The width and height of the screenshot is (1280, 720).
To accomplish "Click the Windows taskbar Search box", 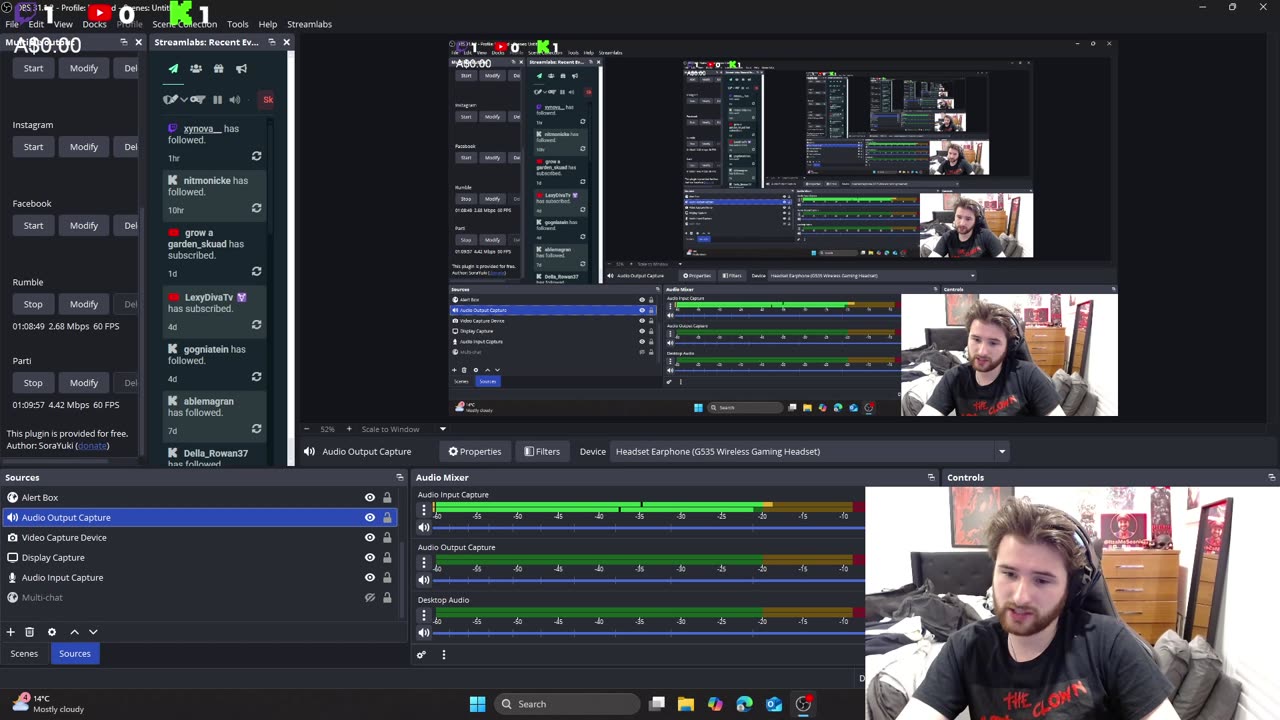I will 567,704.
